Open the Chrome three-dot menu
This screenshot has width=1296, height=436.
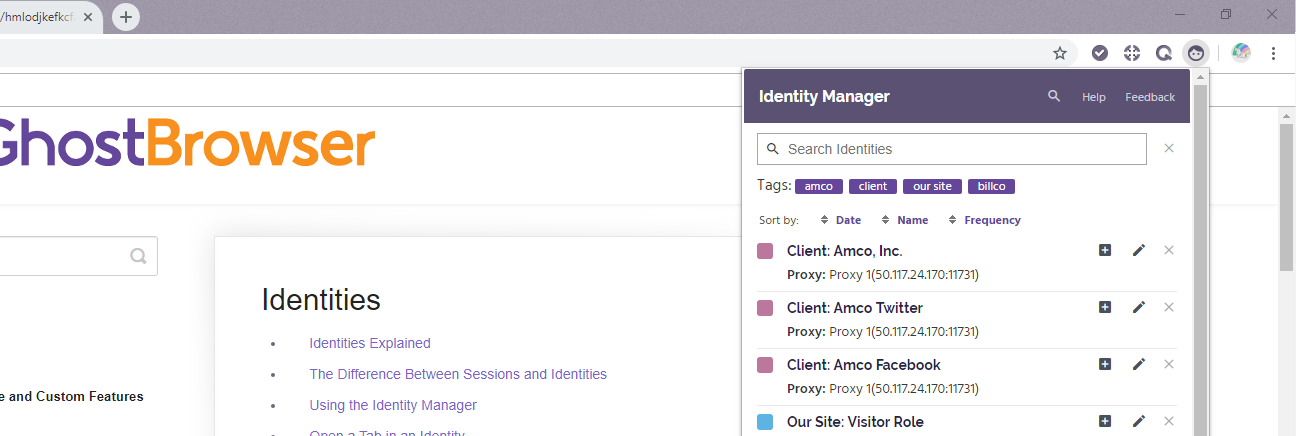click(x=1274, y=53)
